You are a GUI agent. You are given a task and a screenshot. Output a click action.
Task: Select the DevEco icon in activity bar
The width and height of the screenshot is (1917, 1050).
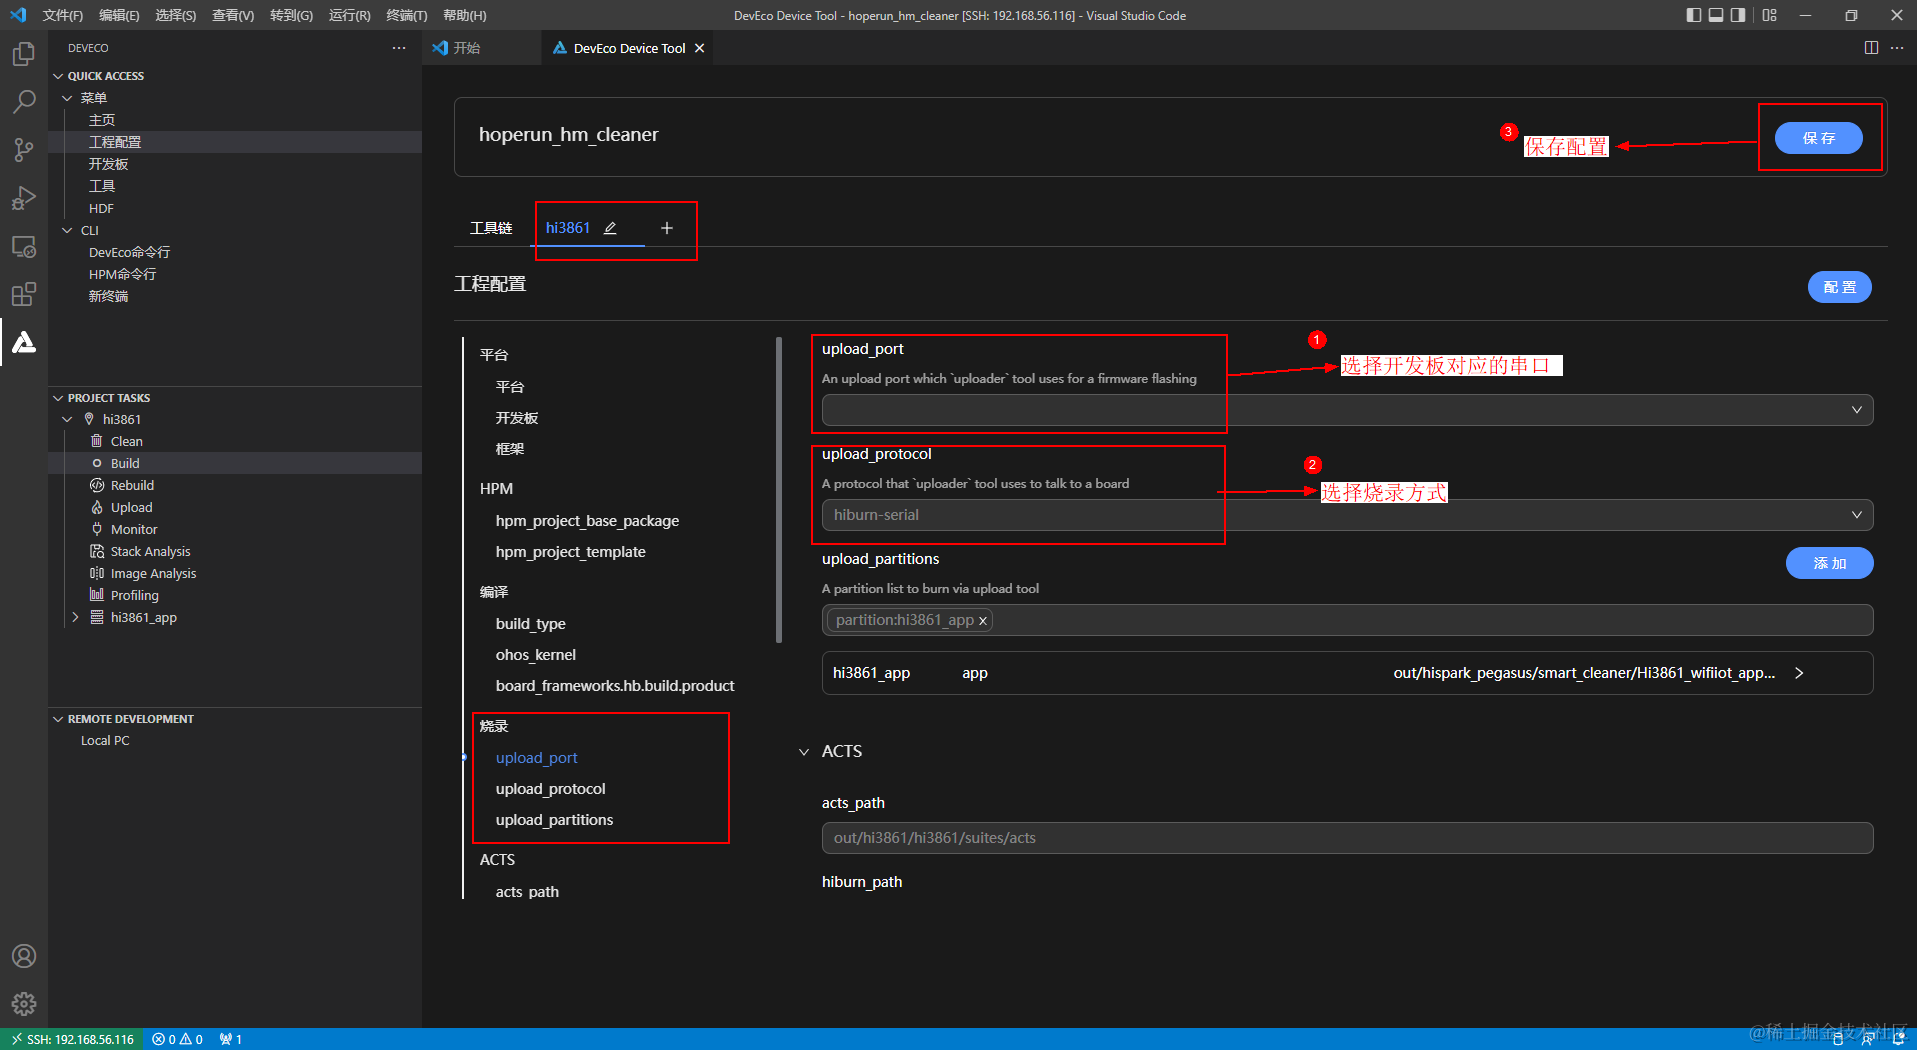pyautogui.click(x=24, y=342)
